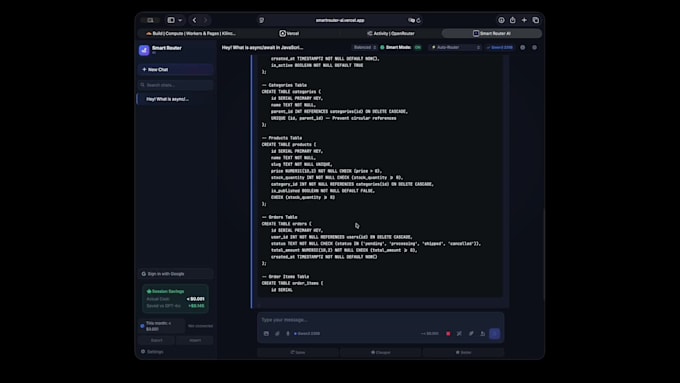This screenshot has width=680, height=383.
Task: Click the microphone icon in composer
Action: pyautogui.click(x=288, y=334)
